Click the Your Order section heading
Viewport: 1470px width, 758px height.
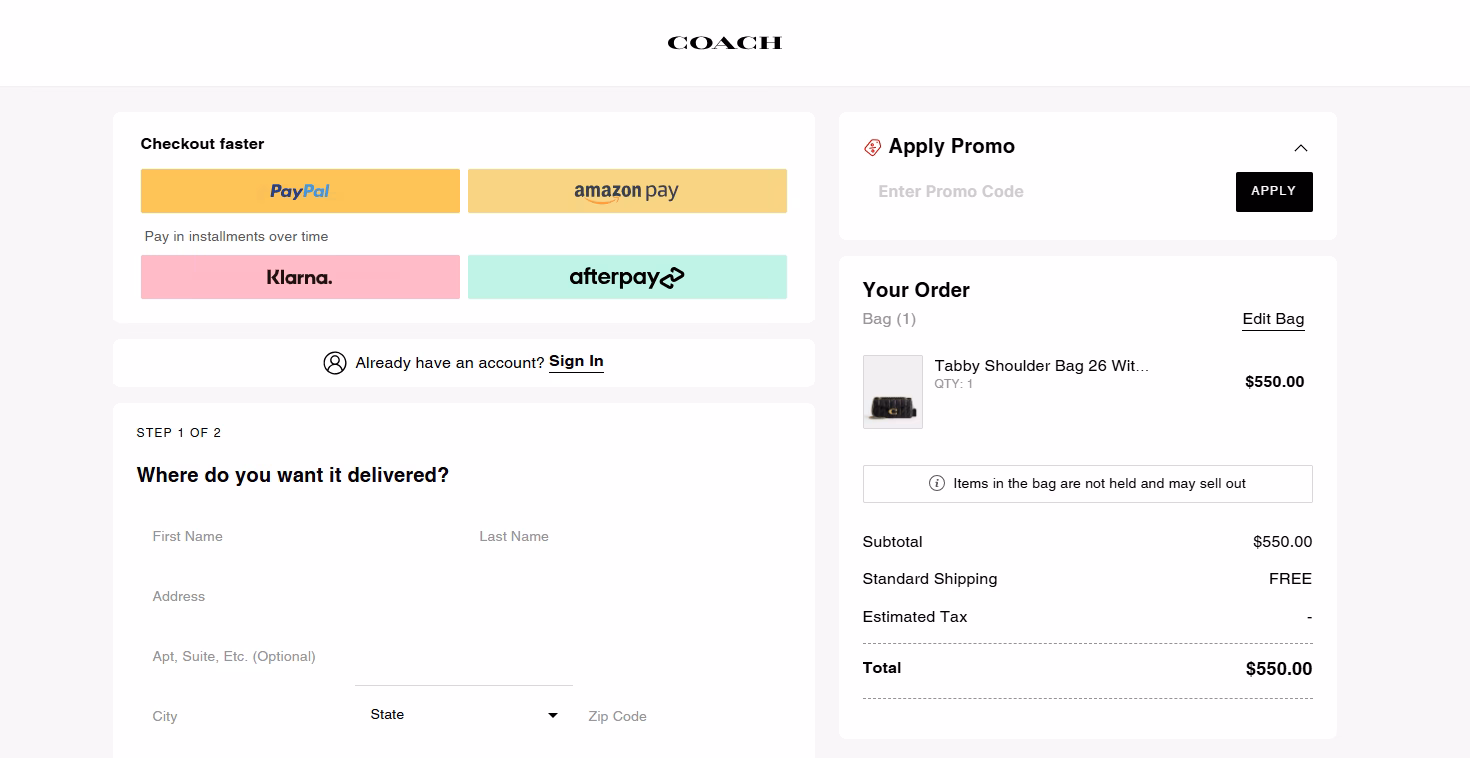(915, 290)
